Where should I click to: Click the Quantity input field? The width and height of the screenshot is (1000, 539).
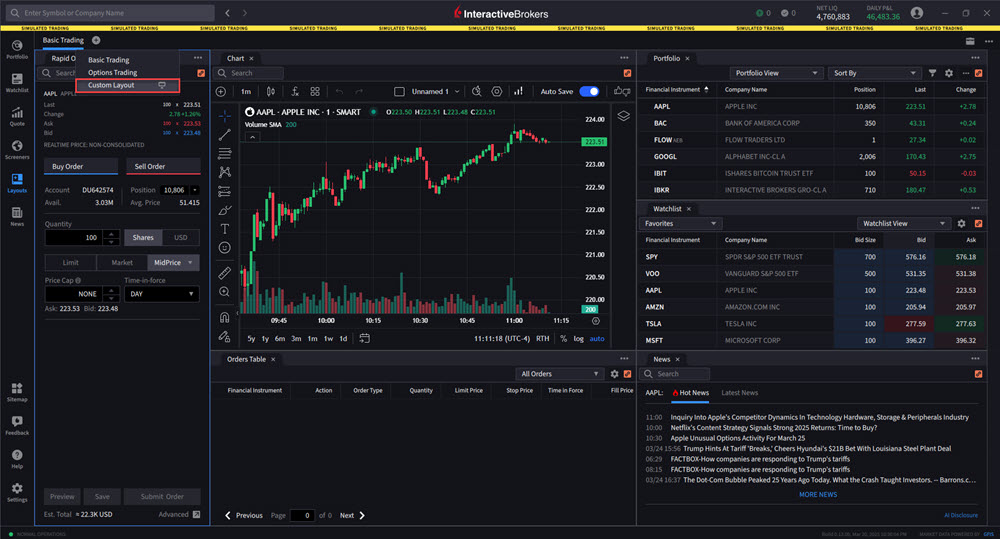pyautogui.click(x=74, y=237)
